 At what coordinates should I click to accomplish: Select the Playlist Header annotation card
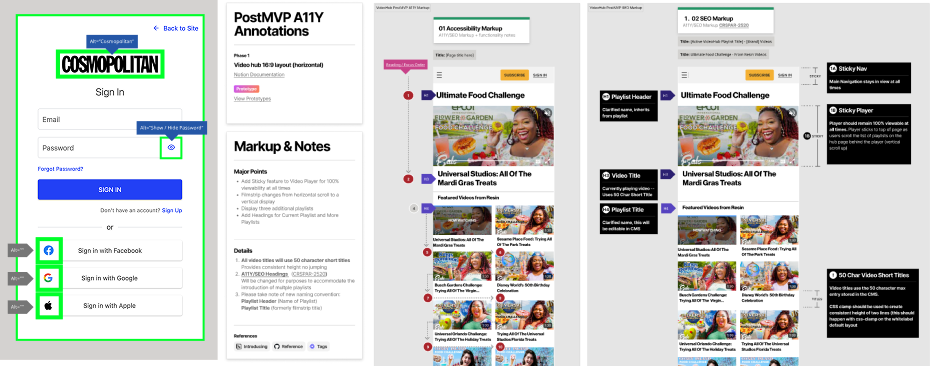tap(629, 106)
